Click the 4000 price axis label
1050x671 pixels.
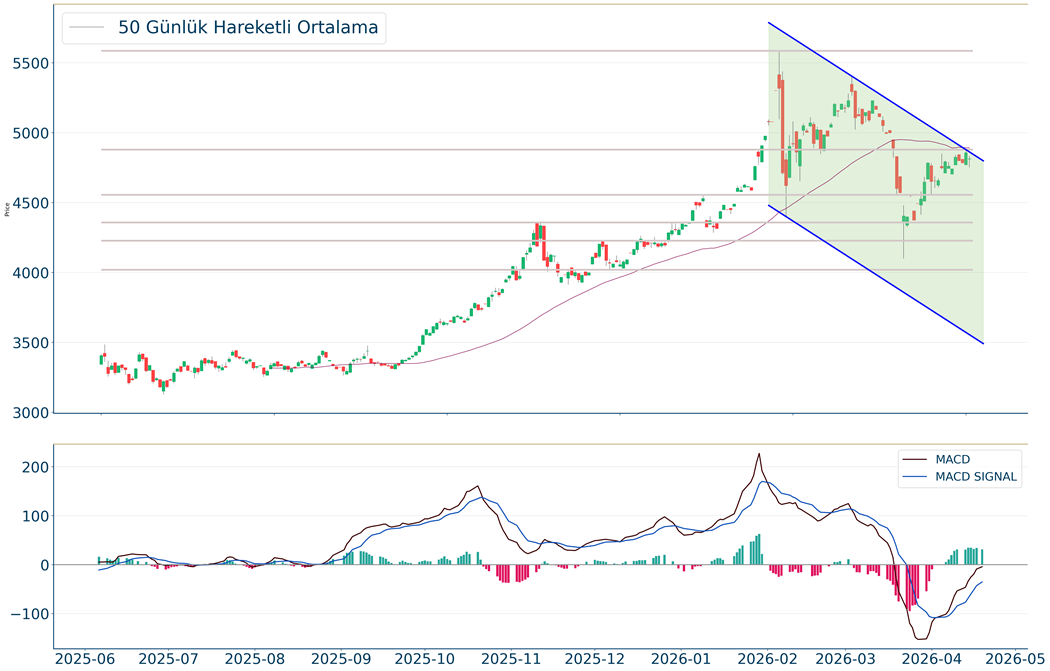[x=32, y=273]
